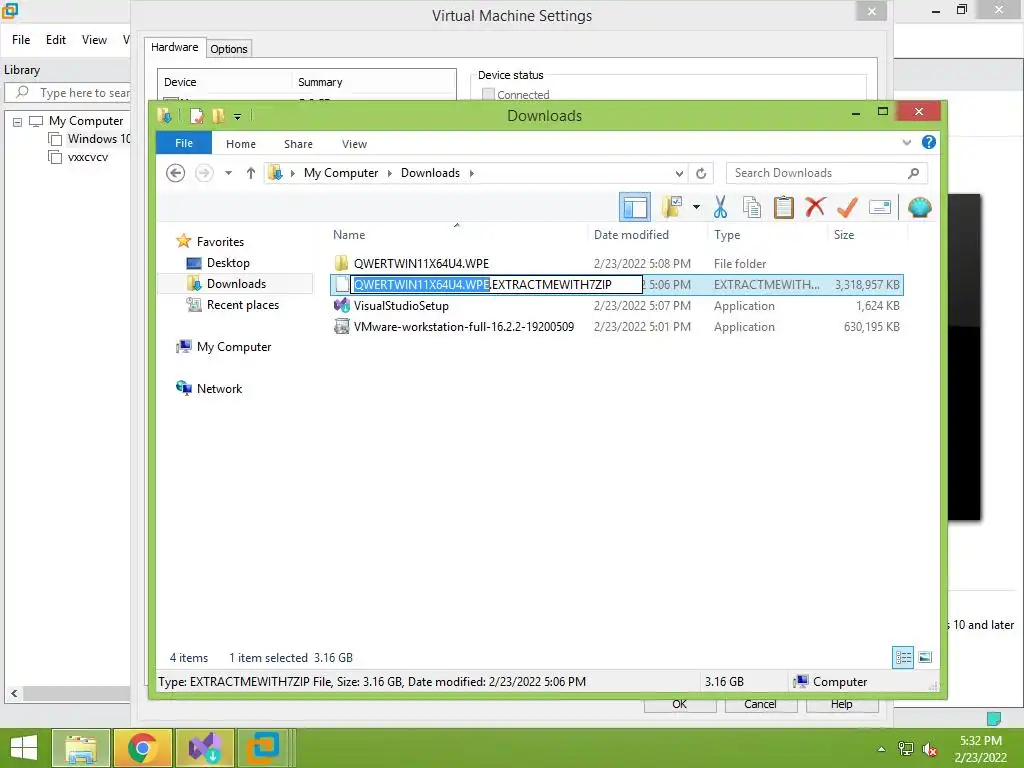This screenshot has width=1024, height=768.
Task: Click the Up one level arrow
Action: coord(251,173)
